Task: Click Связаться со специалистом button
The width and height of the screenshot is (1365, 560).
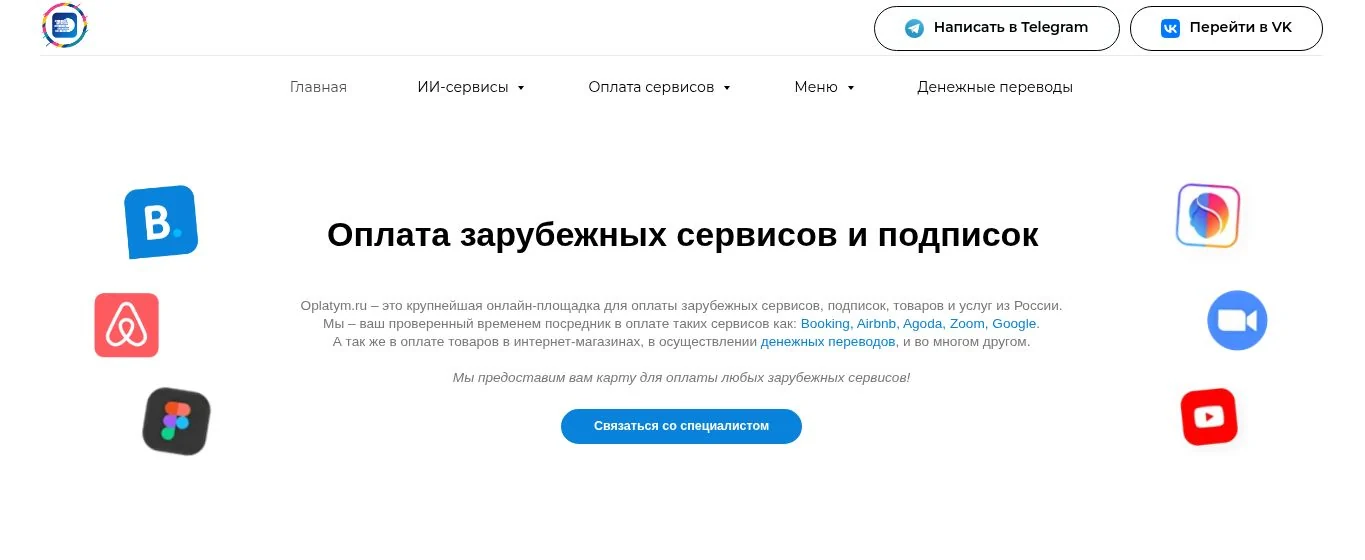Action: pyautogui.click(x=681, y=426)
